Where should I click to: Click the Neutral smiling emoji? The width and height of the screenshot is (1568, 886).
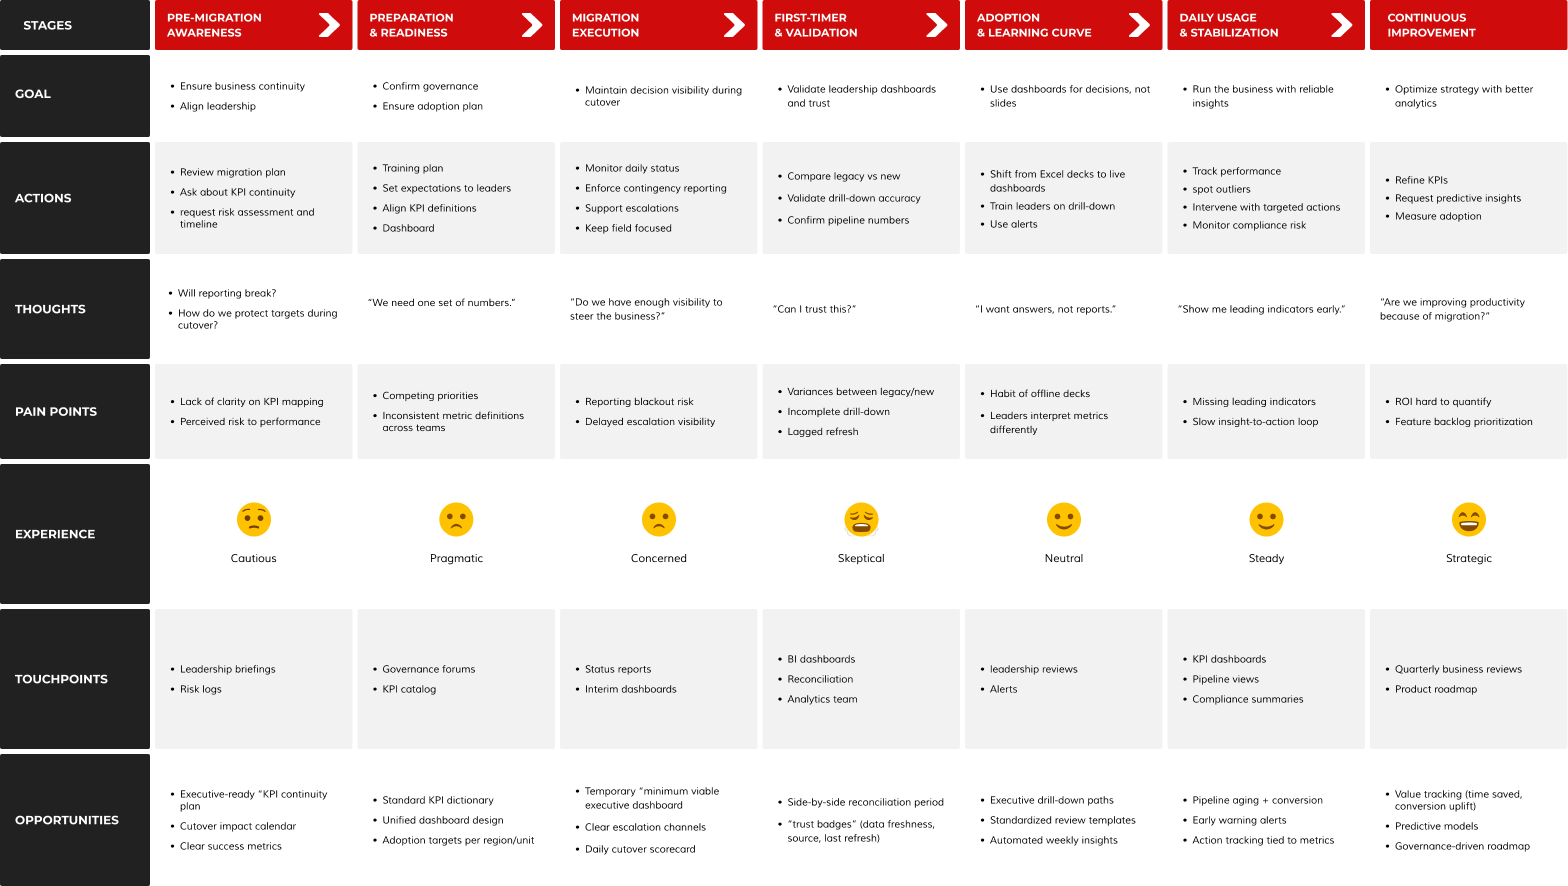(1064, 520)
